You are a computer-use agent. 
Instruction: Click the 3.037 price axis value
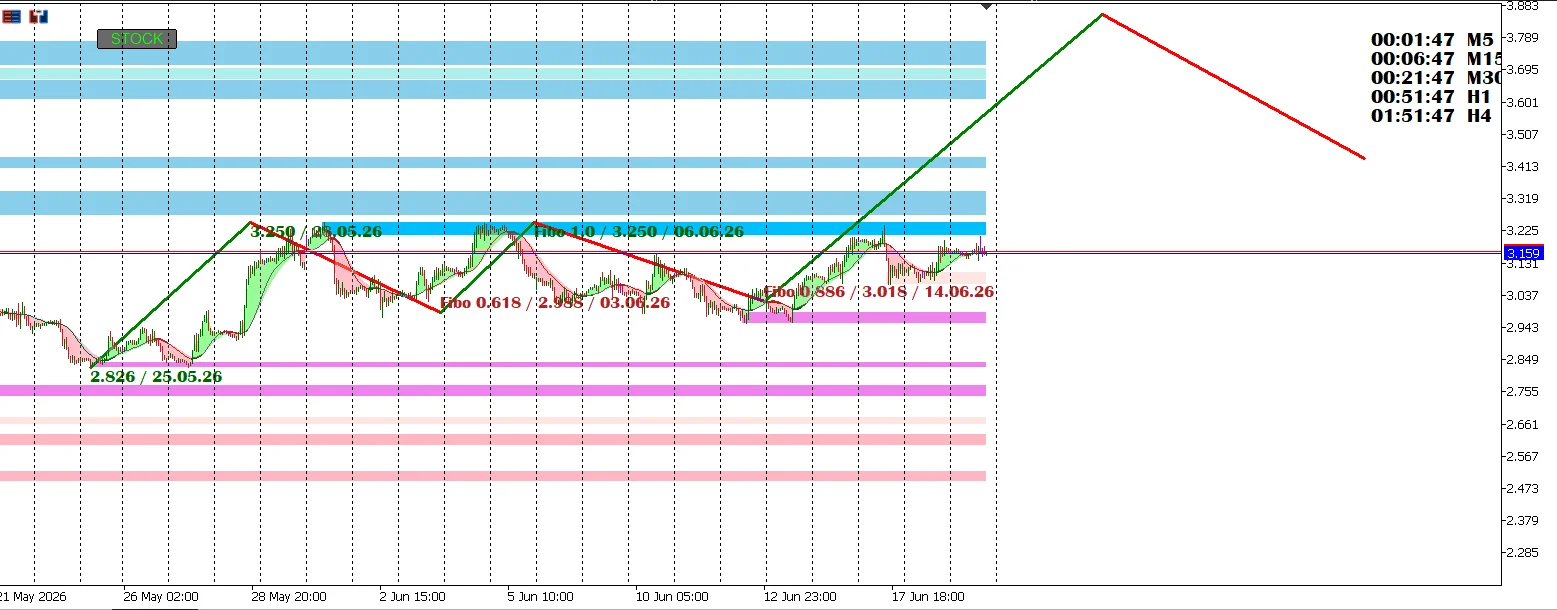click(1523, 295)
